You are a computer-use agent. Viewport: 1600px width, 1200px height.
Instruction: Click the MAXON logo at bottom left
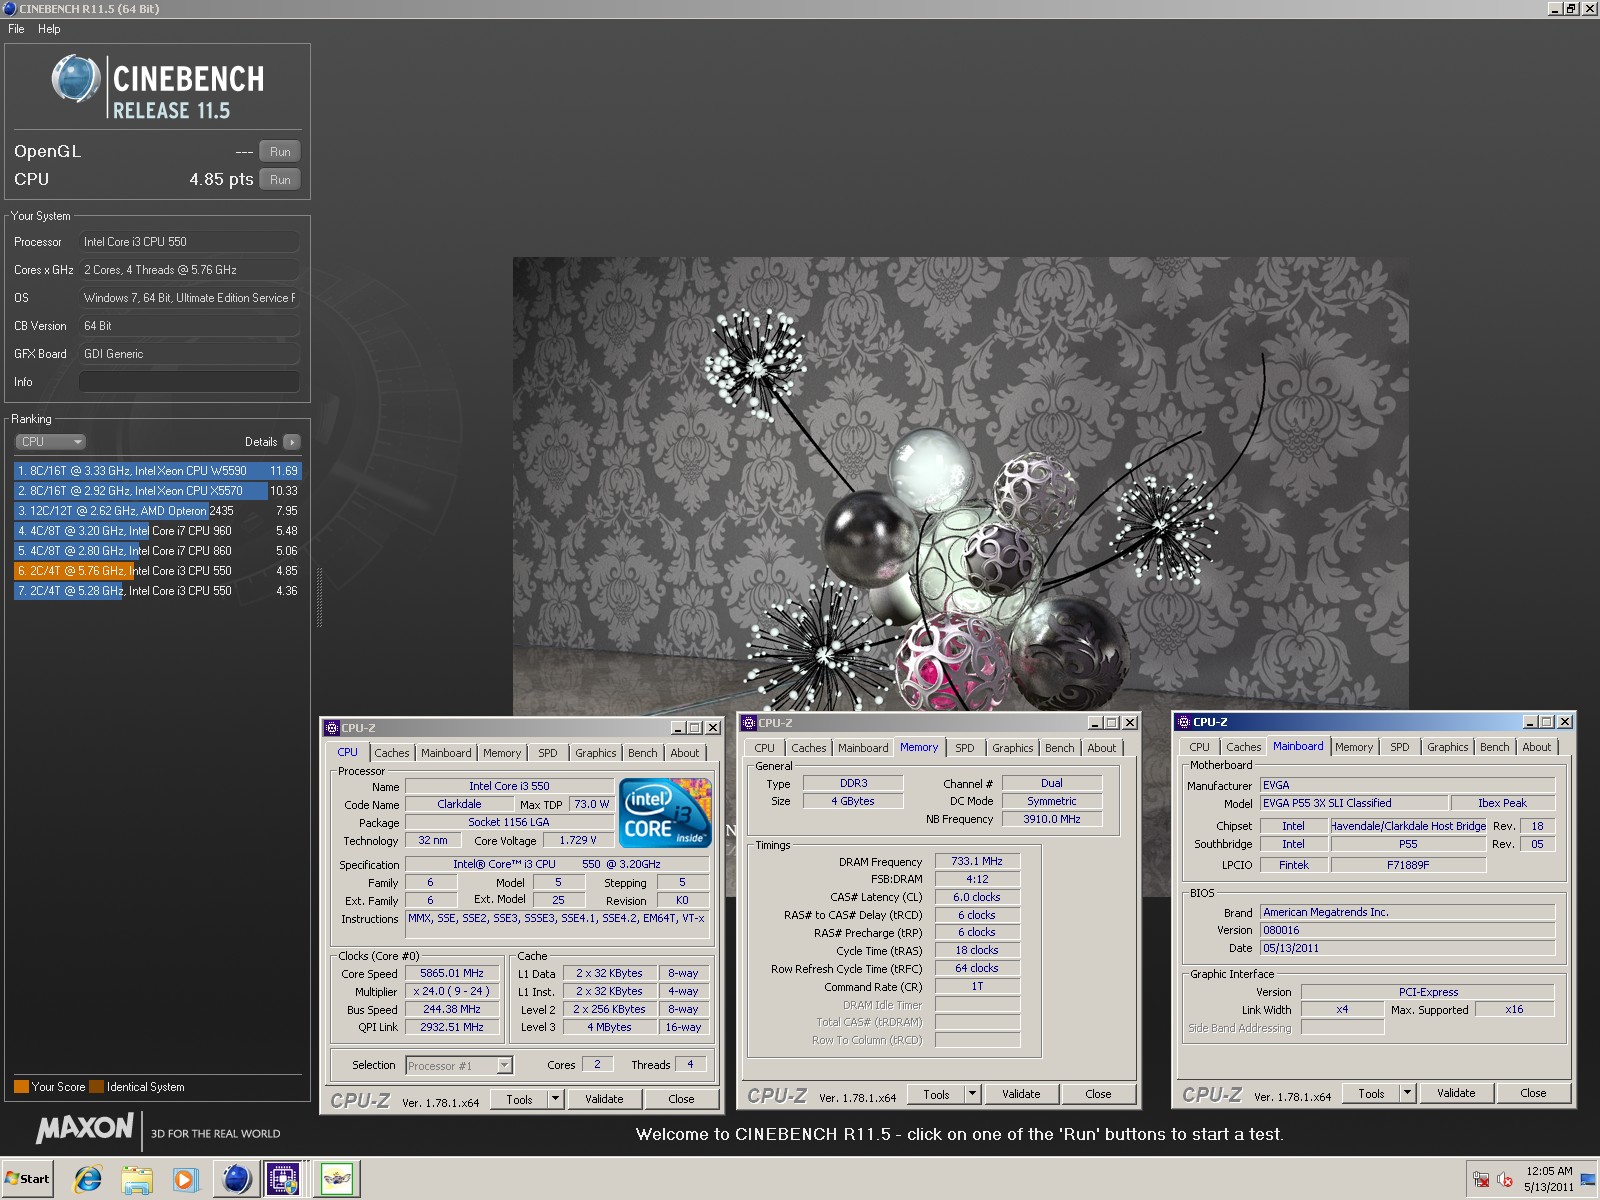point(85,1129)
